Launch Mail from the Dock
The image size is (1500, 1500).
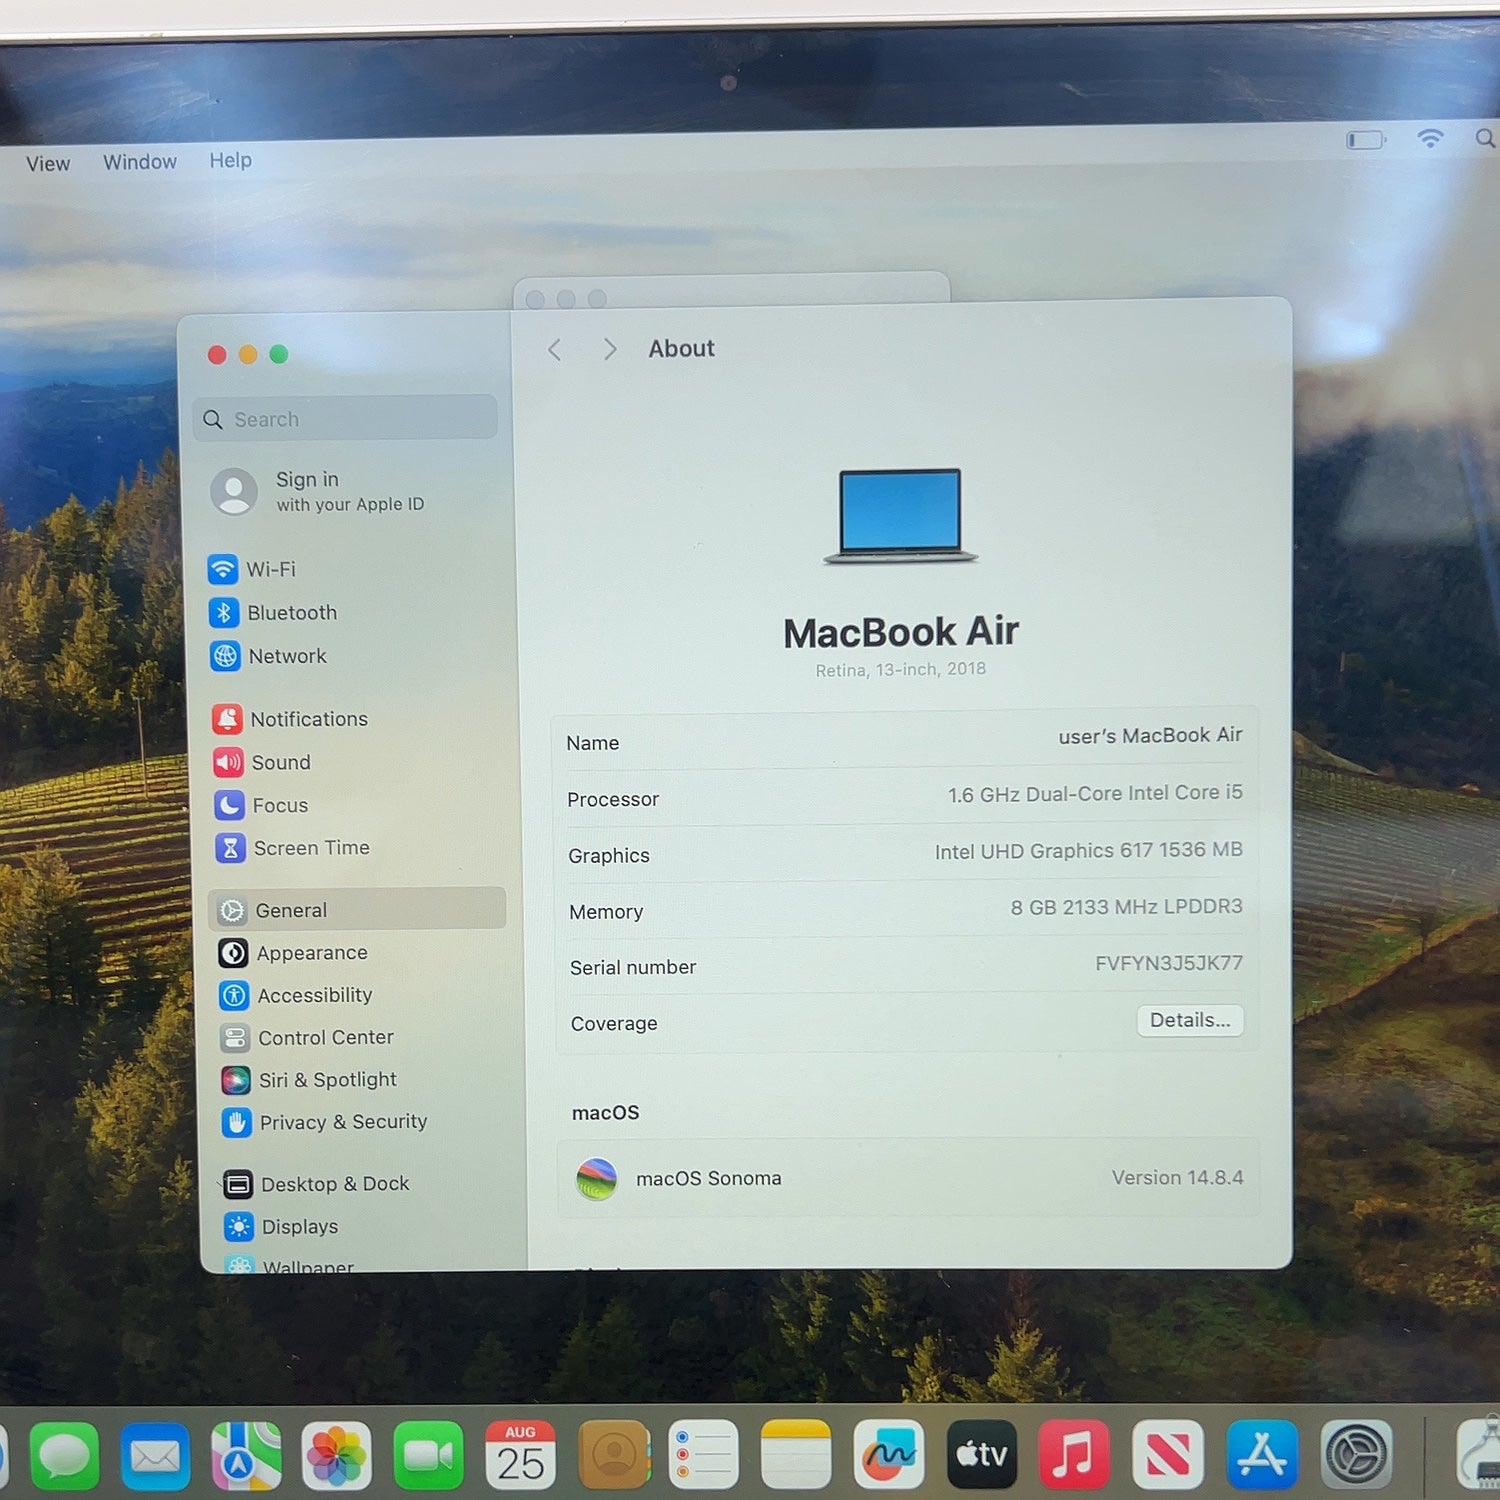click(x=155, y=1456)
